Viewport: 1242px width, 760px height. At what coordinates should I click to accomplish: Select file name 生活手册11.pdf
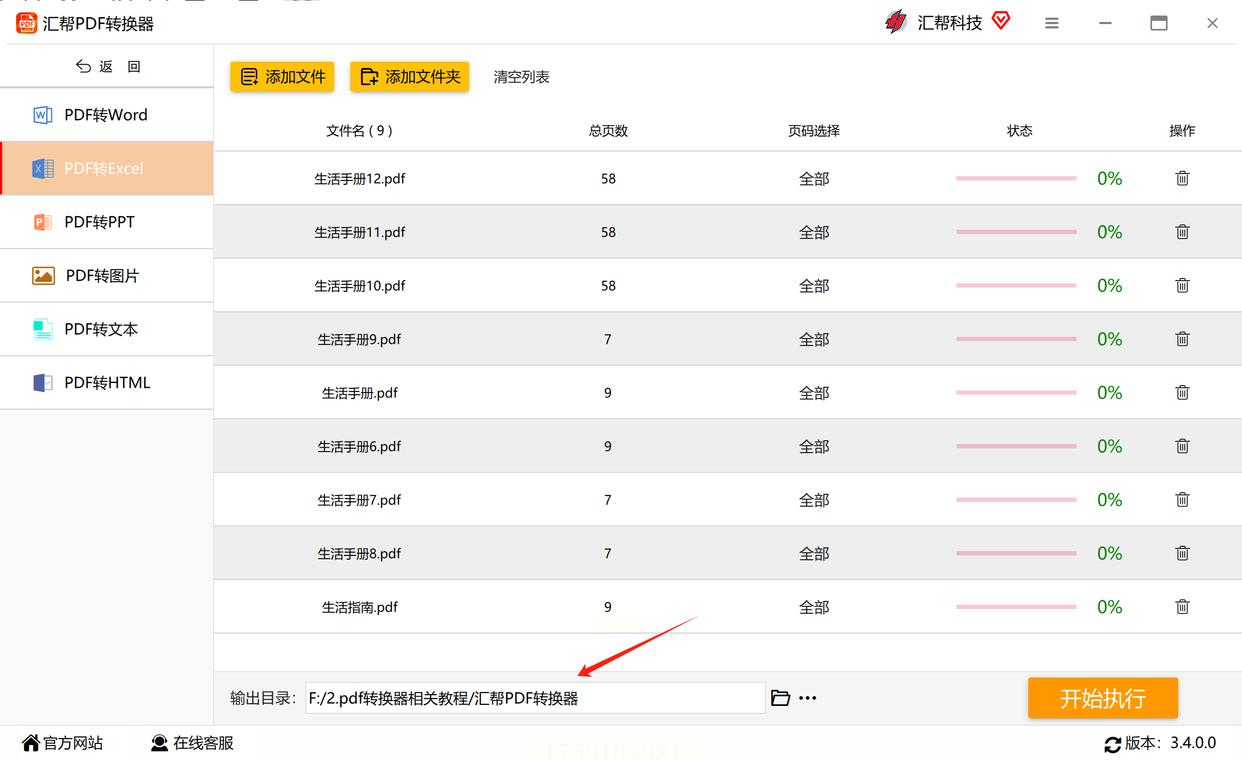[x=360, y=232]
